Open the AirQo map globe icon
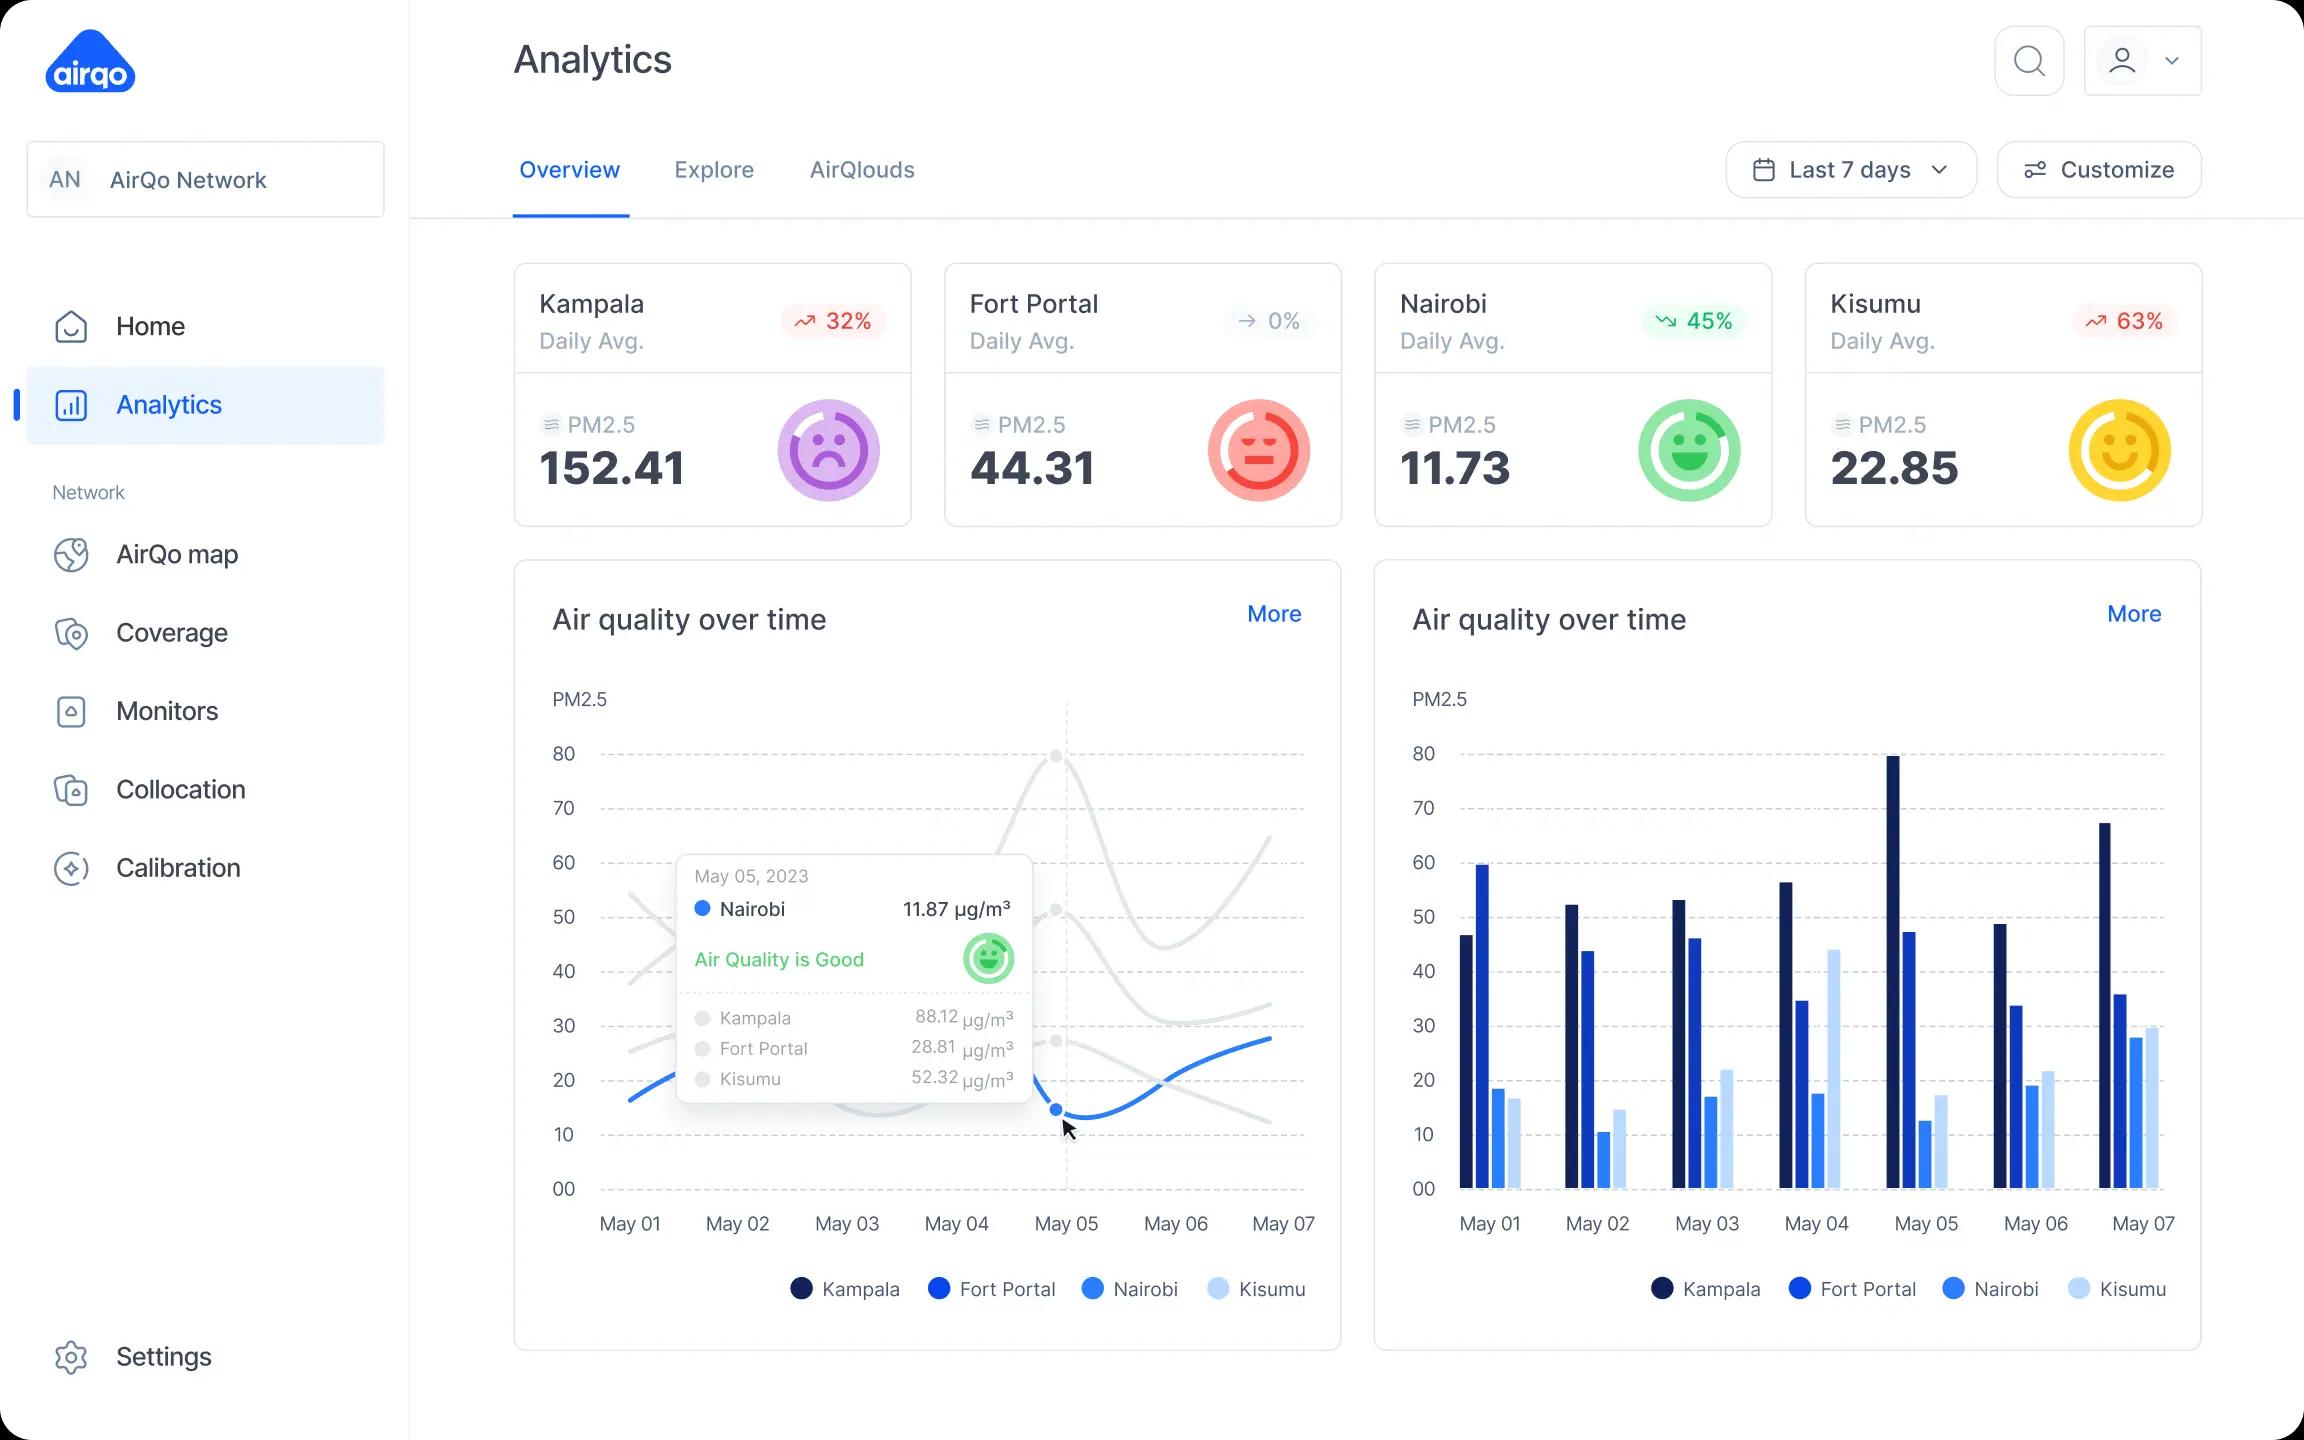The height and width of the screenshot is (1440, 2304). 71,555
